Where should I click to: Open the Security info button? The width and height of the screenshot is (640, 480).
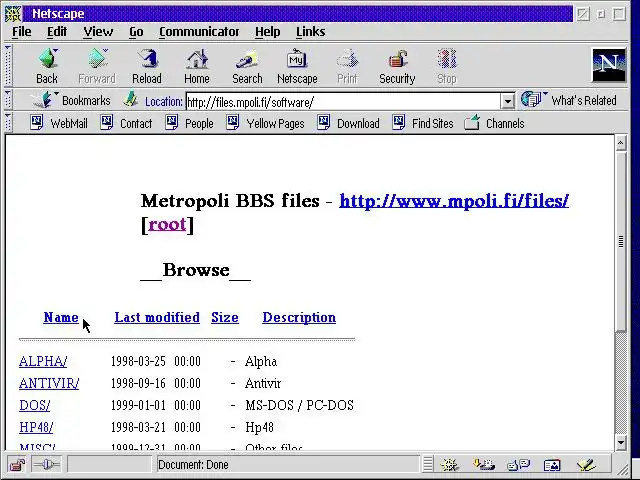[397, 66]
